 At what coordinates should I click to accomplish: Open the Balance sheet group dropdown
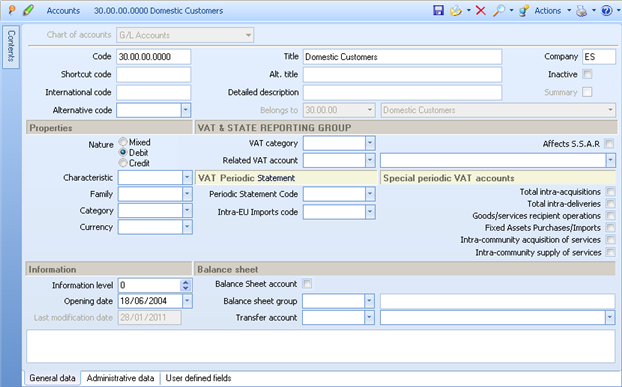pyautogui.click(x=369, y=301)
